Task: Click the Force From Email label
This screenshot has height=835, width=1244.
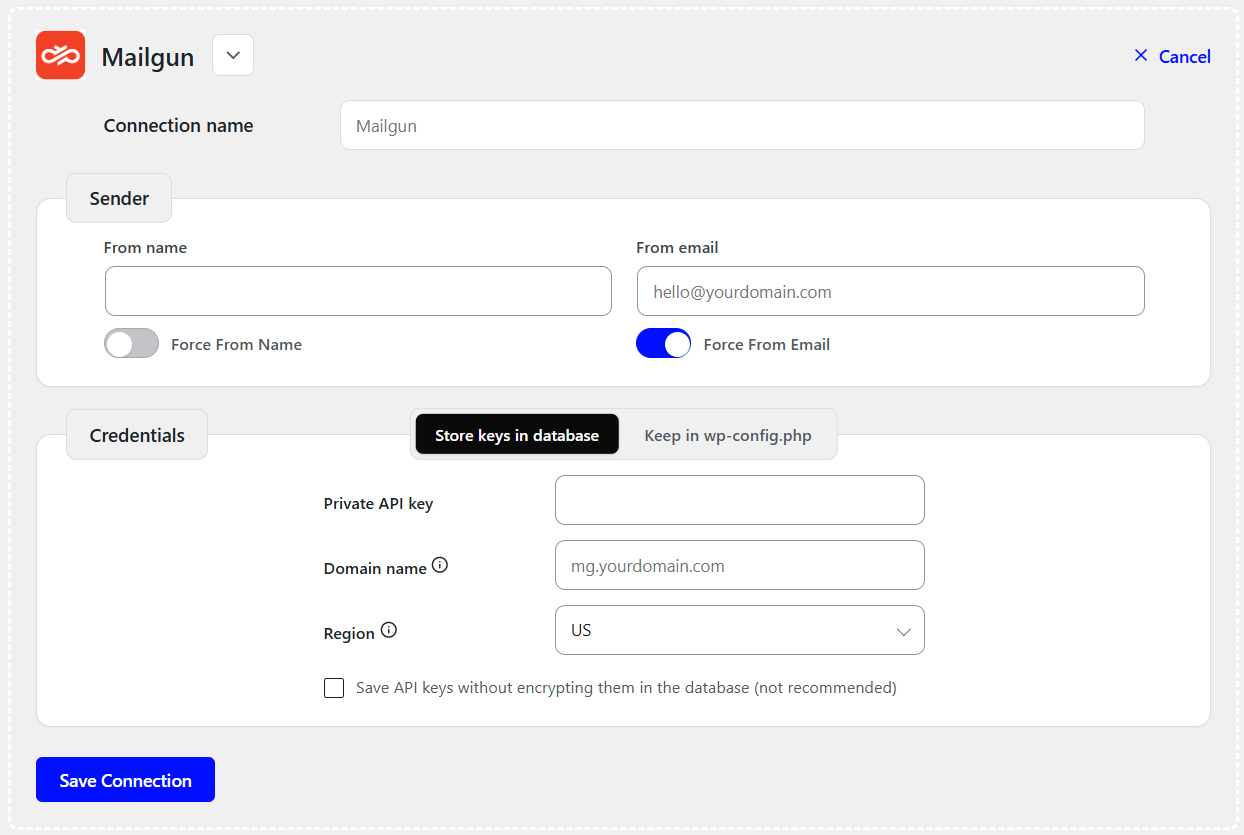Action: click(x=767, y=344)
